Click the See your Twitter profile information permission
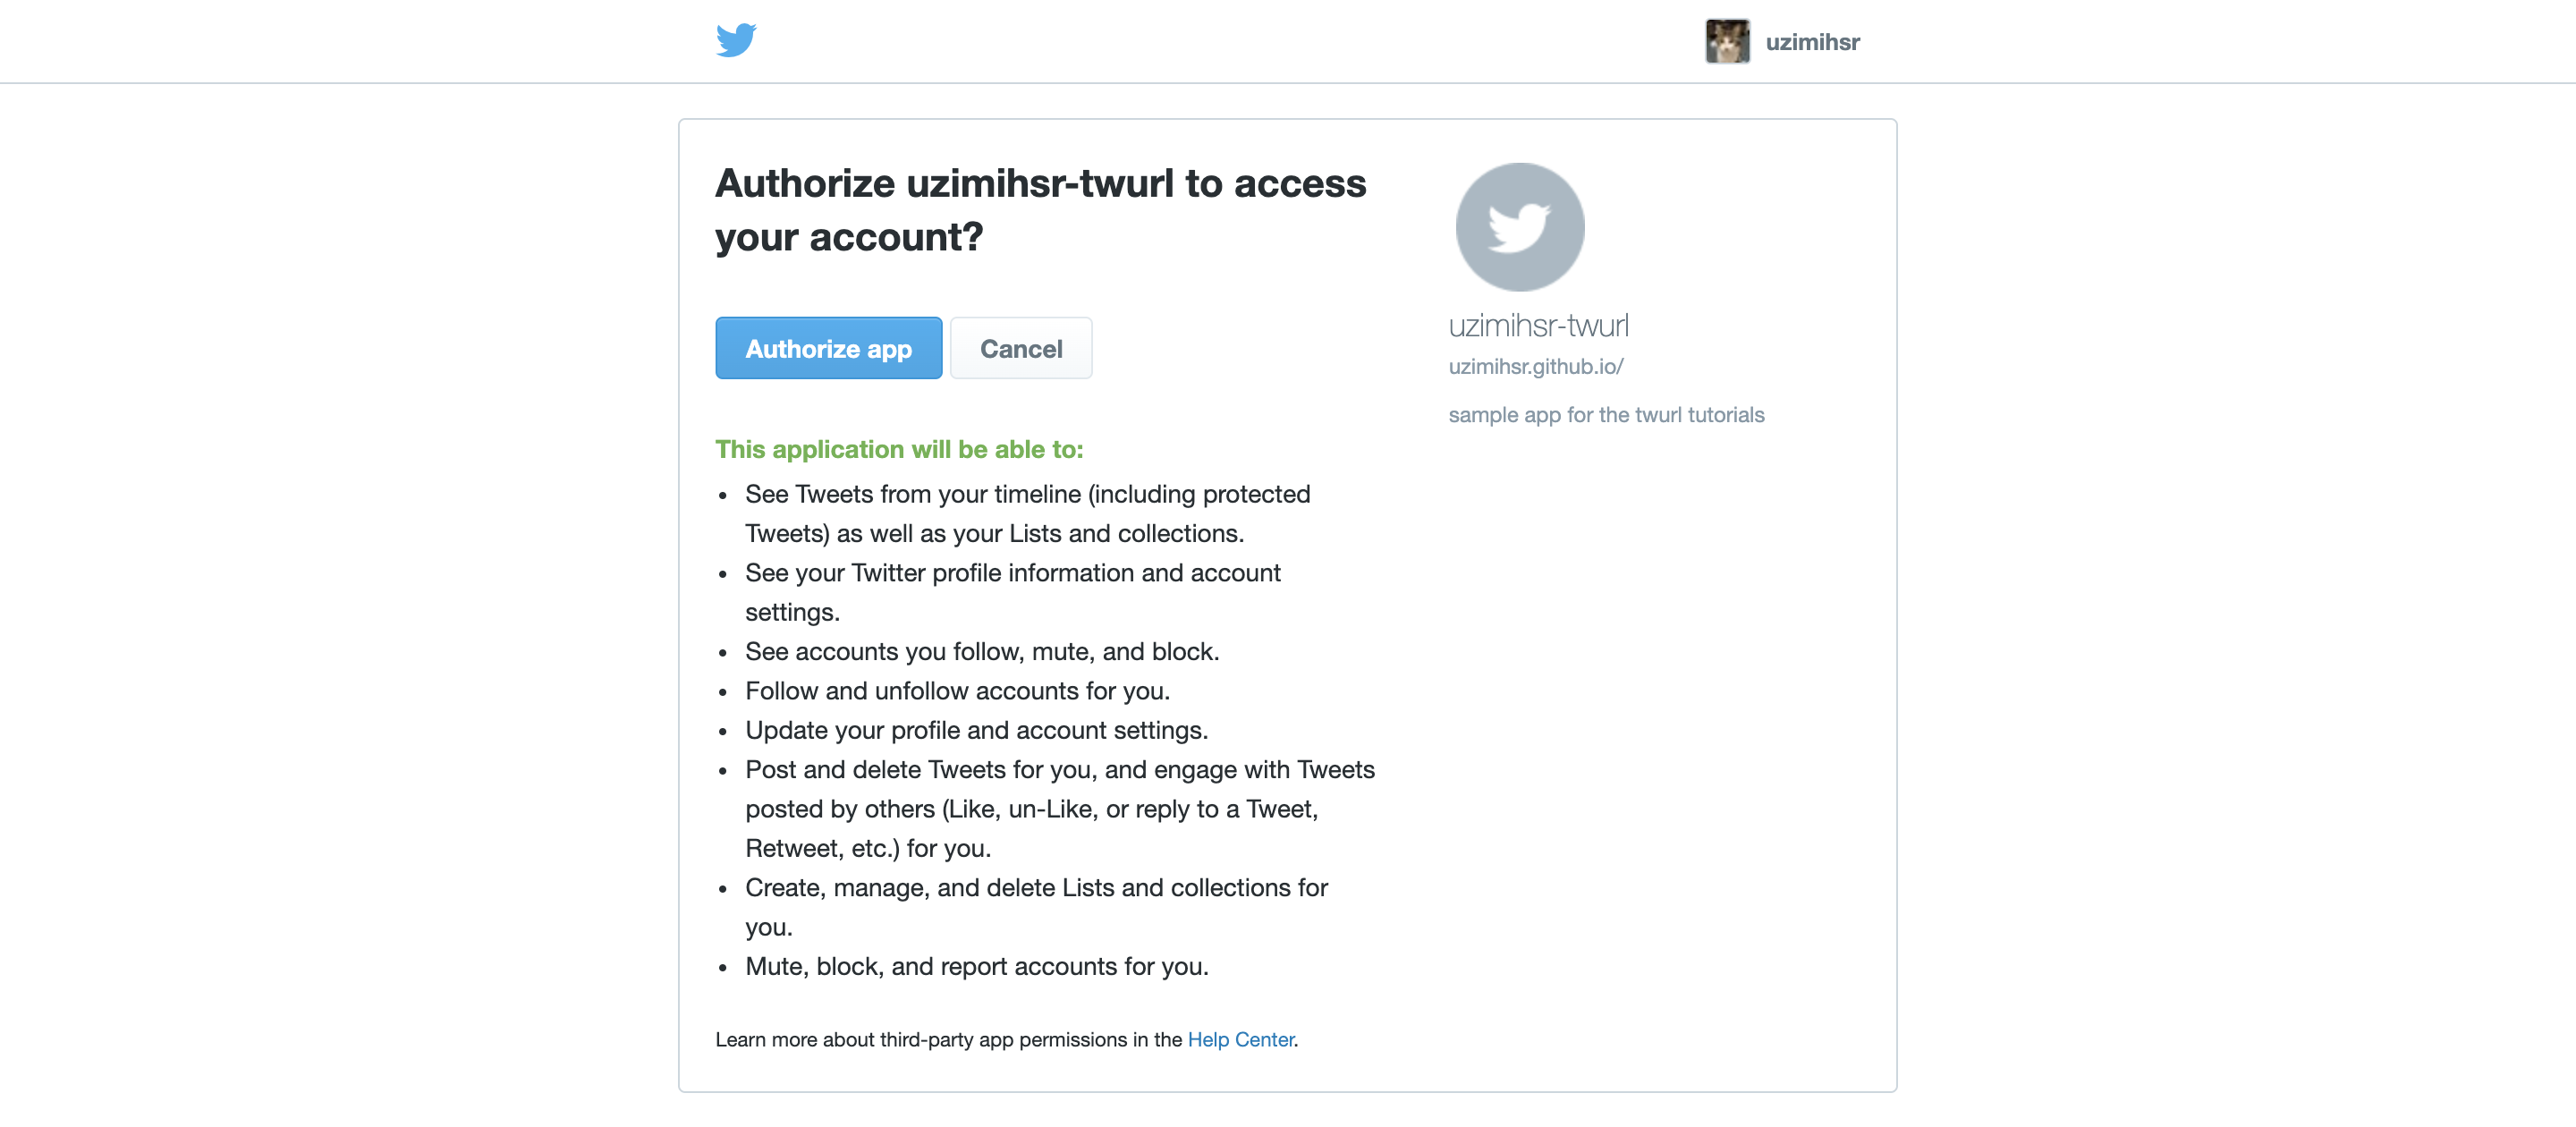Image resolution: width=2576 pixels, height=1127 pixels. (x=1012, y=592)
